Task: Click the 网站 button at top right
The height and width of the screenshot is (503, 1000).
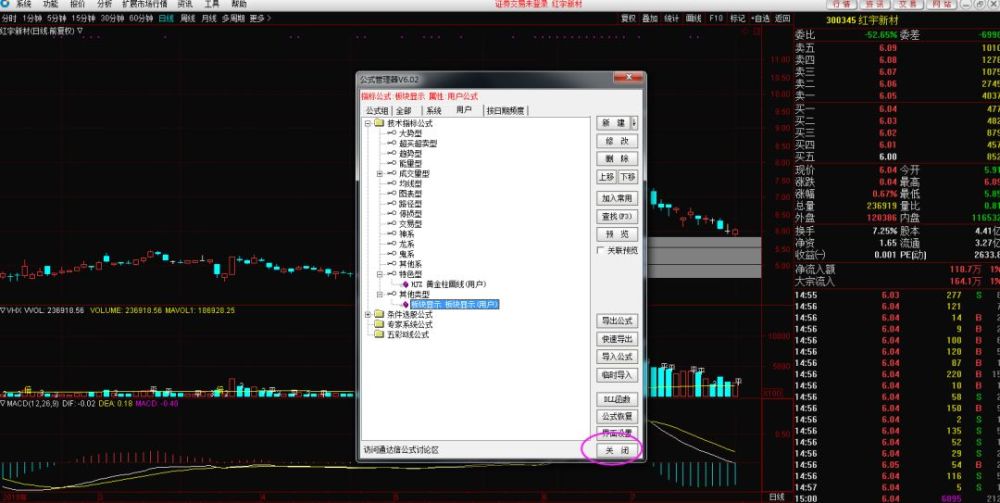Action: pos(941,4)
